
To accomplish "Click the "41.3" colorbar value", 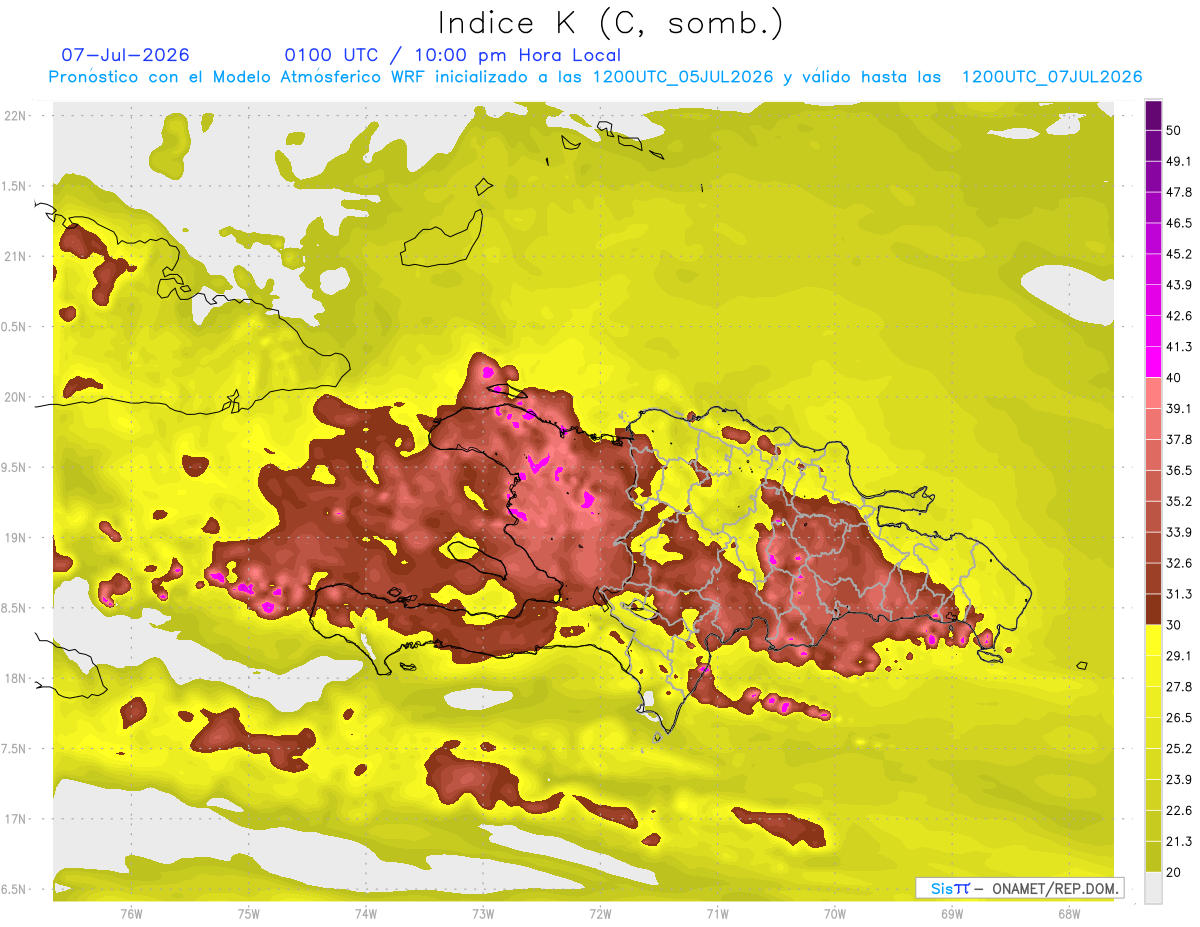I will (x=1178, y=347).
